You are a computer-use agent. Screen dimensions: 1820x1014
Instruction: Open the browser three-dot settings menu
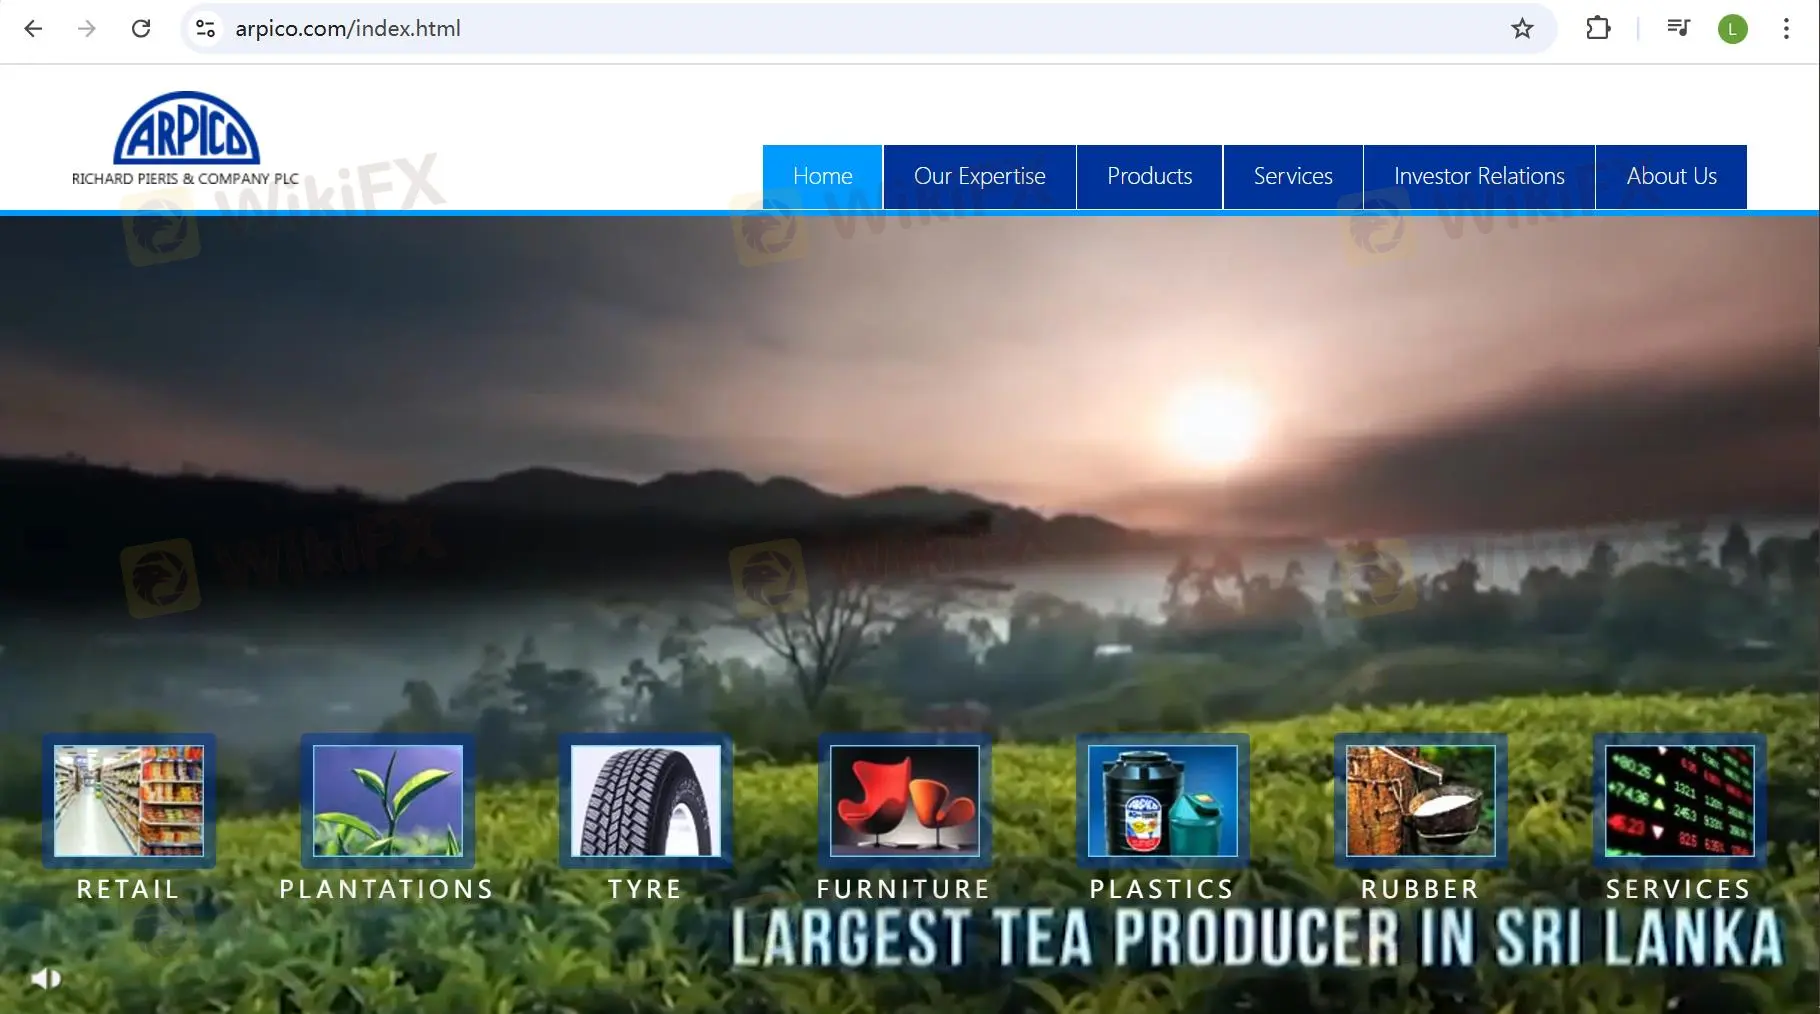pos(1786,29)
